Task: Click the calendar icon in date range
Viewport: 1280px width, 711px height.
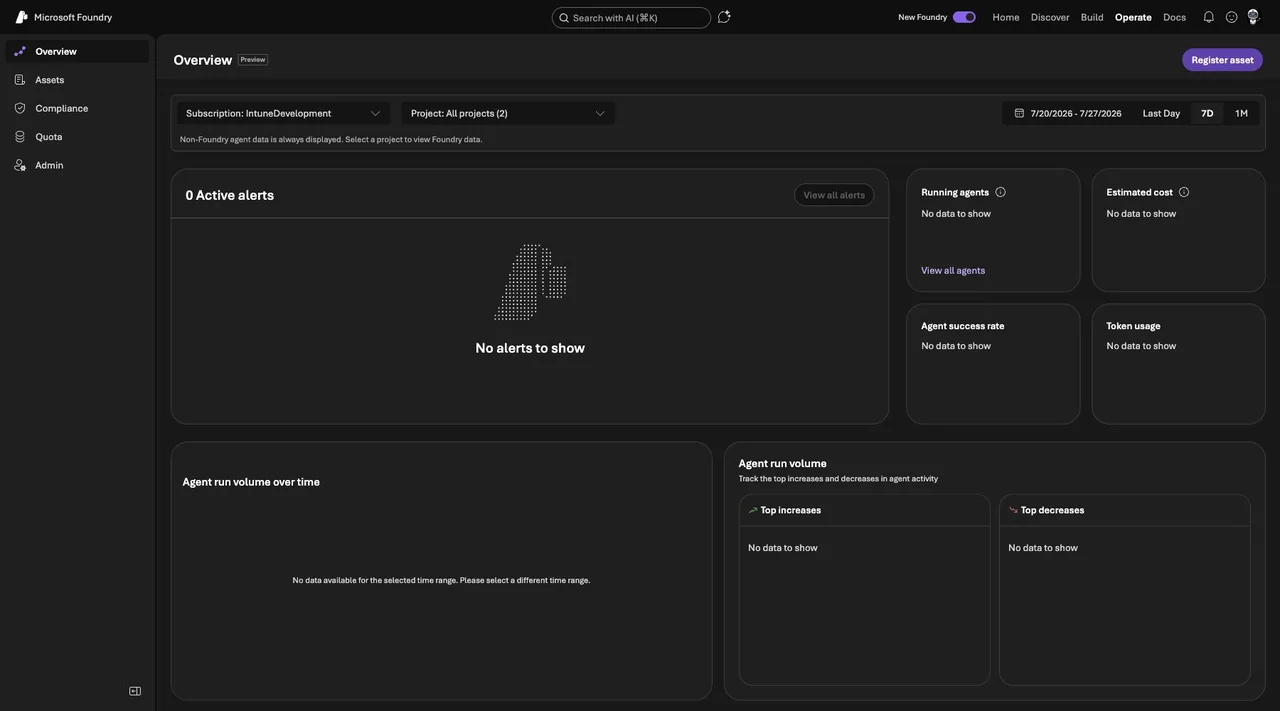Action: (x=1019, y=113)
